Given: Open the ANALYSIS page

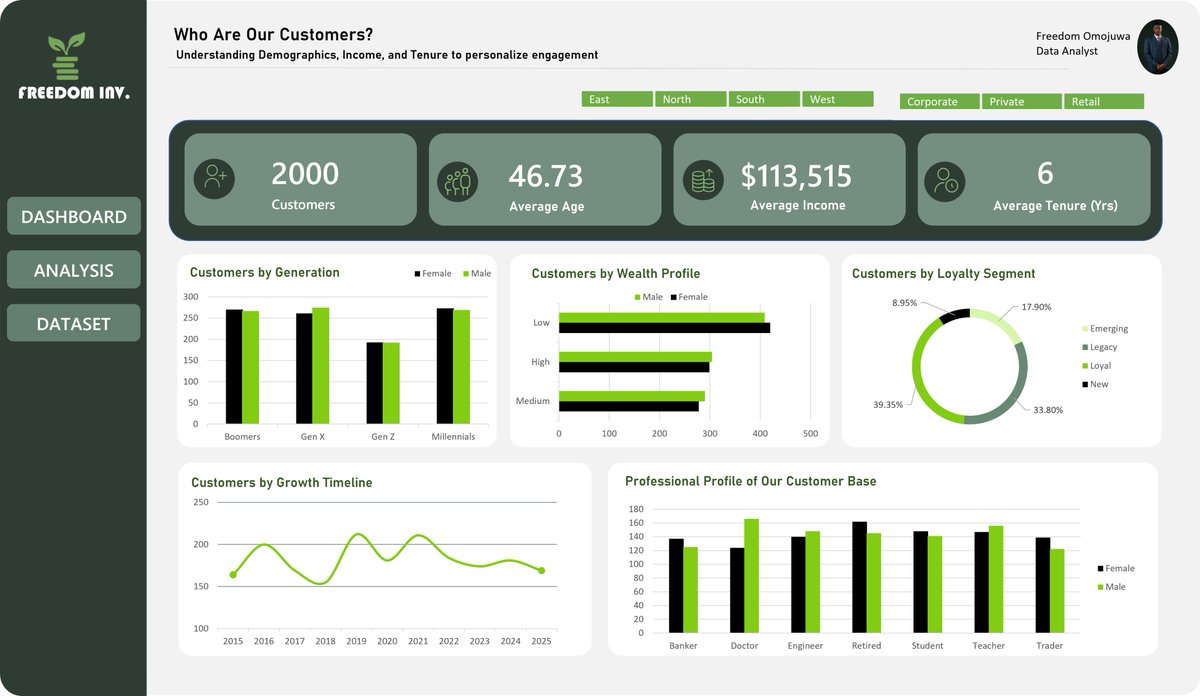Looking at the screenshot, I should 74,270.
